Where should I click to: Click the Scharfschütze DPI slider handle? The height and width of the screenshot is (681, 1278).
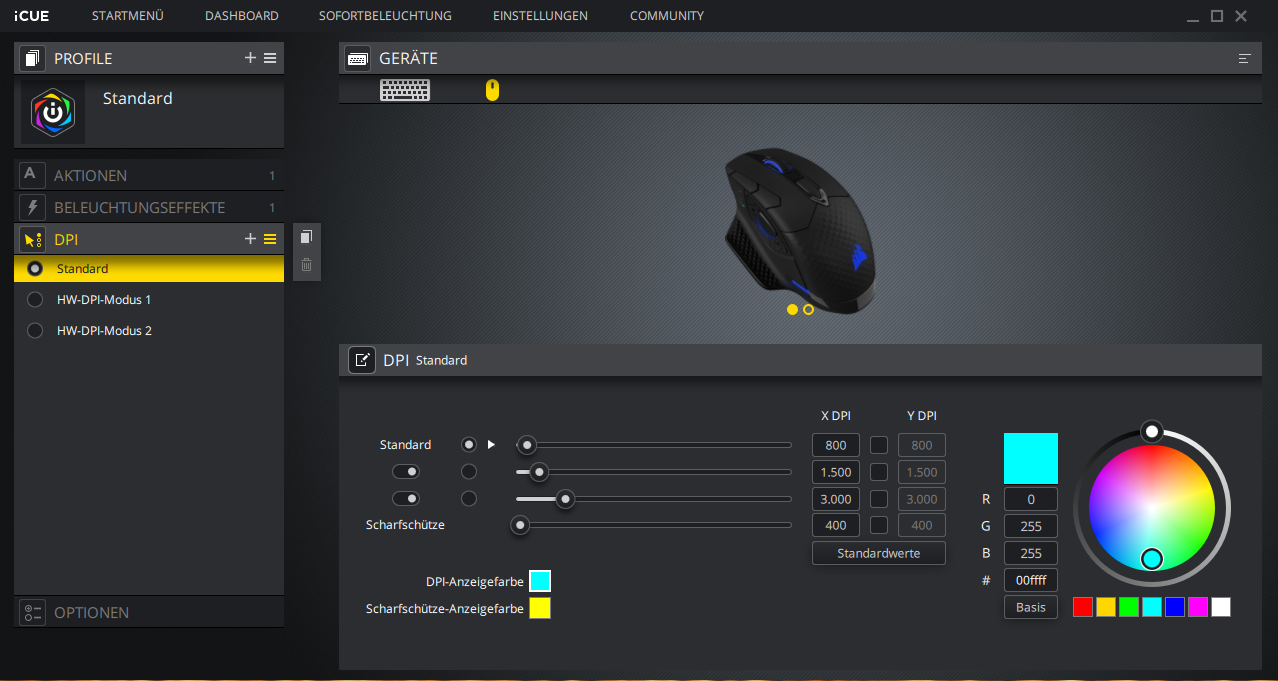pos(520,525)
